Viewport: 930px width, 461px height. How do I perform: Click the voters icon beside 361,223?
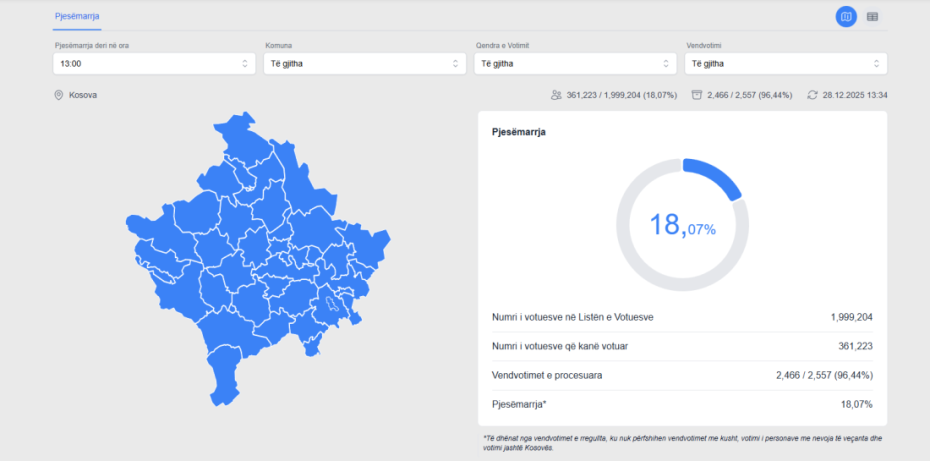click(x=556, y=95)
